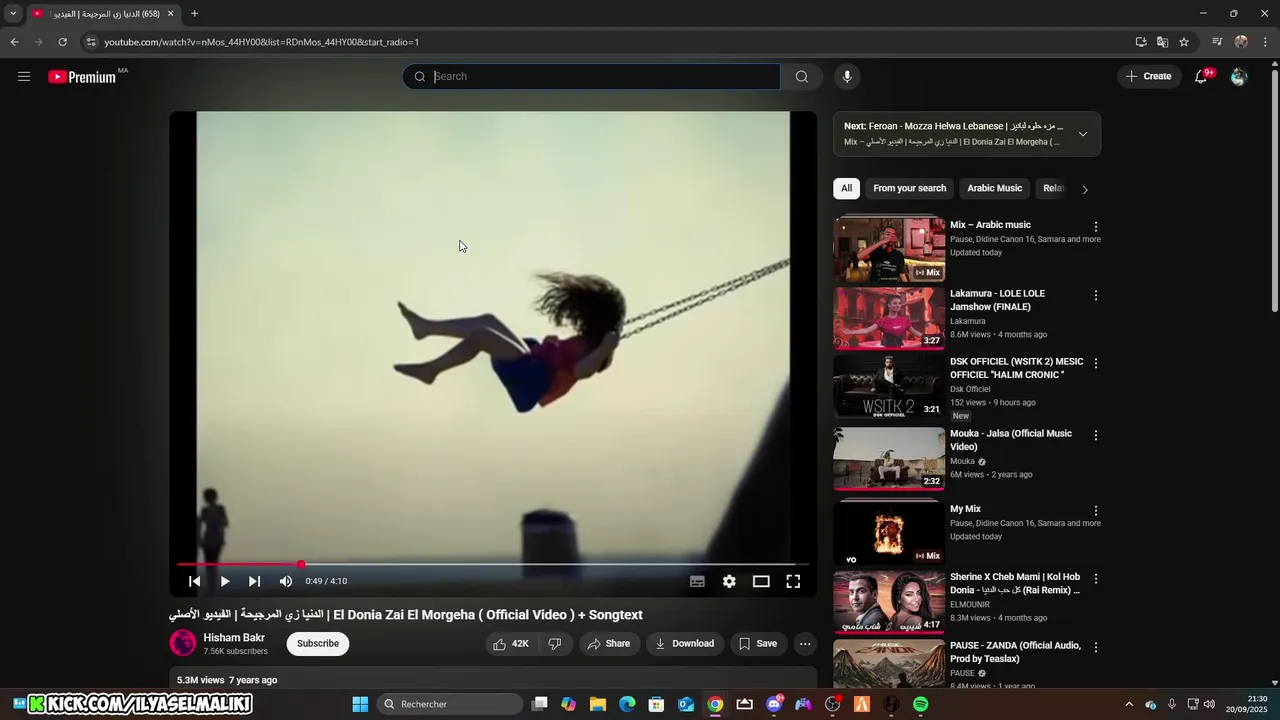Image resolution: width=1280 pixels, height=720 pixels.
Task: Click the red playhead scrubber dot
Action: click(x=301, y=565)
